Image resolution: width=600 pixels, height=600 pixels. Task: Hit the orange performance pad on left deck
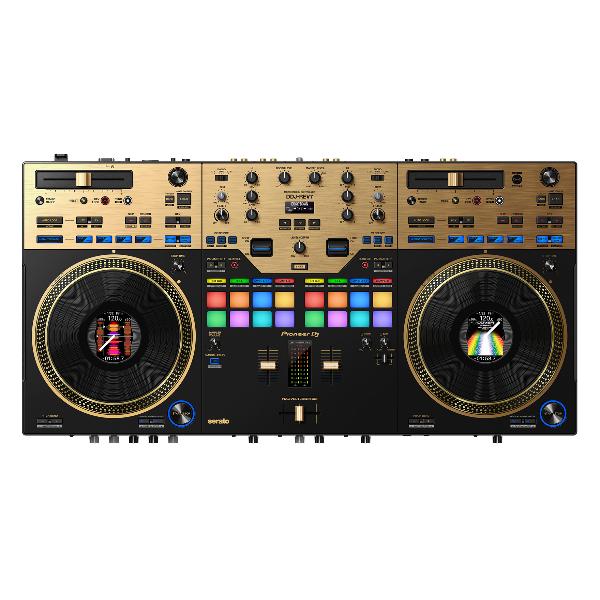tap(240, 300)
